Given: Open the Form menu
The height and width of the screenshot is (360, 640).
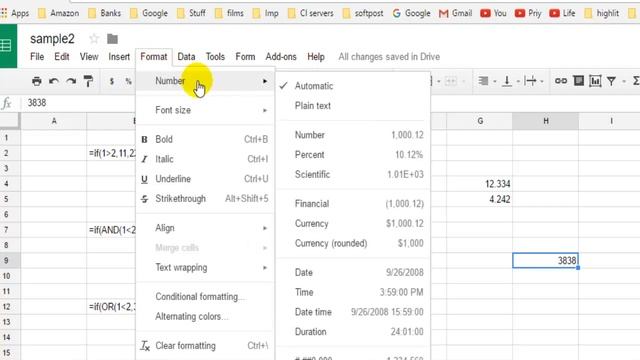Looking at the screenshot, I should [x=245, y=57].
